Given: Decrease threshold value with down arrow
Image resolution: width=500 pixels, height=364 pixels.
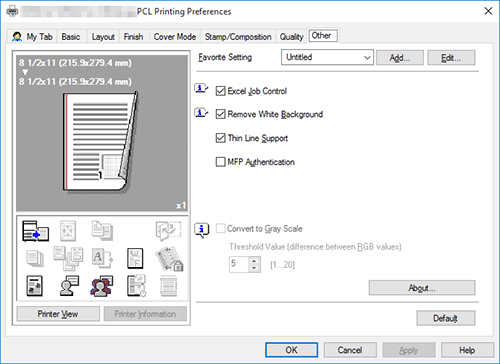Looking at the screenshot, I should click(254, 268).
